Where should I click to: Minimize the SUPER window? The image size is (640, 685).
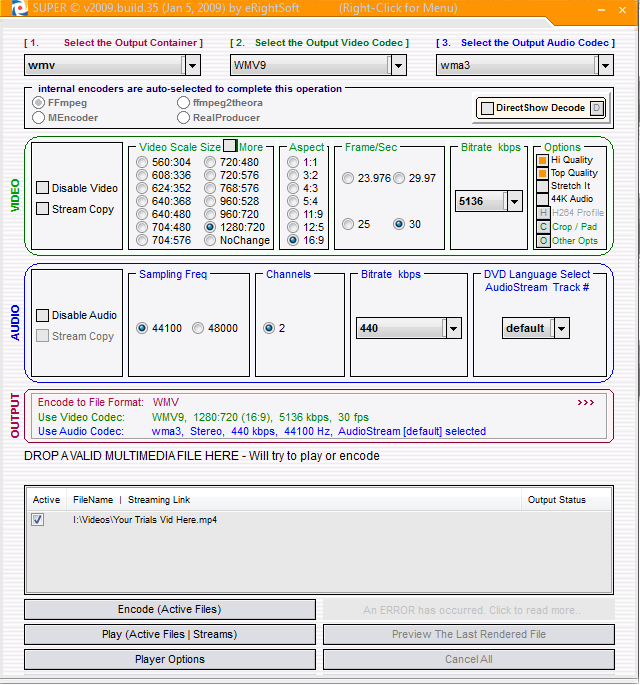click(602, 10)
